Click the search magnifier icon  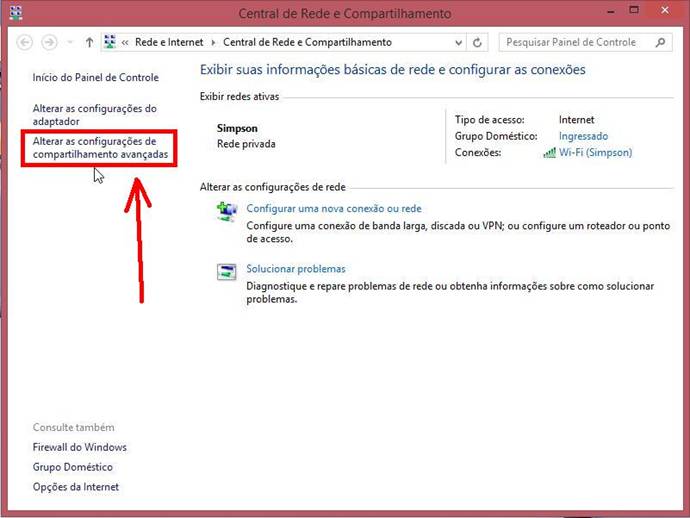click(x=660, y=43)
